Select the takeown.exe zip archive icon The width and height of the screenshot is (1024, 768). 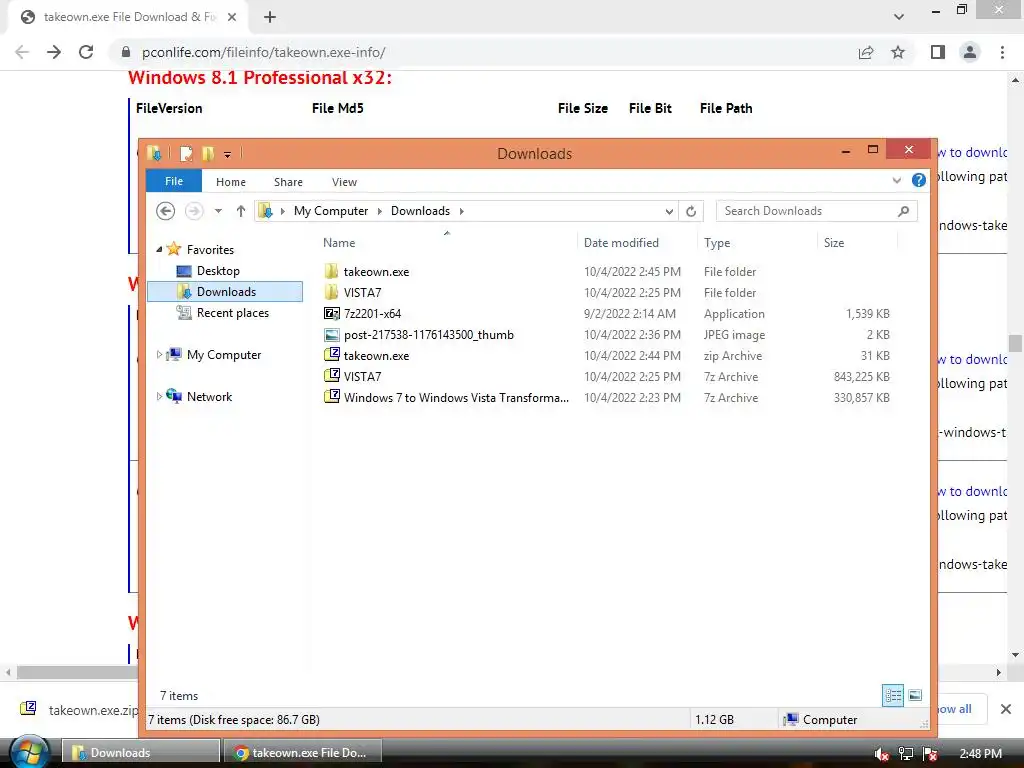[x=332, y=355]
